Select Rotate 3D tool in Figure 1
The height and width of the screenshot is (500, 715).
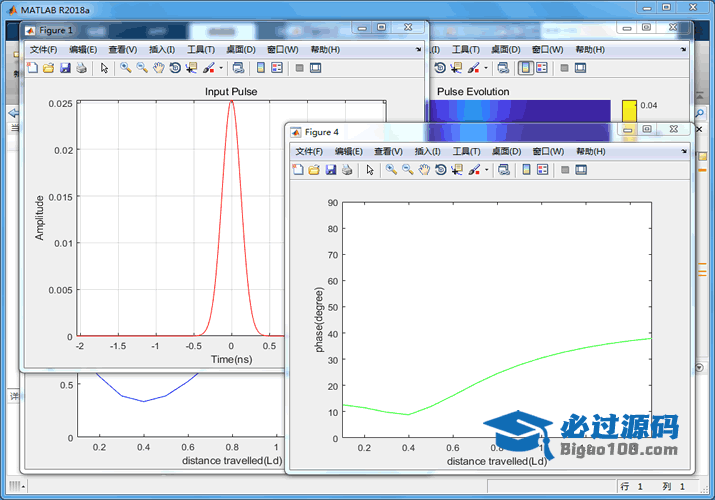(175, 68)
